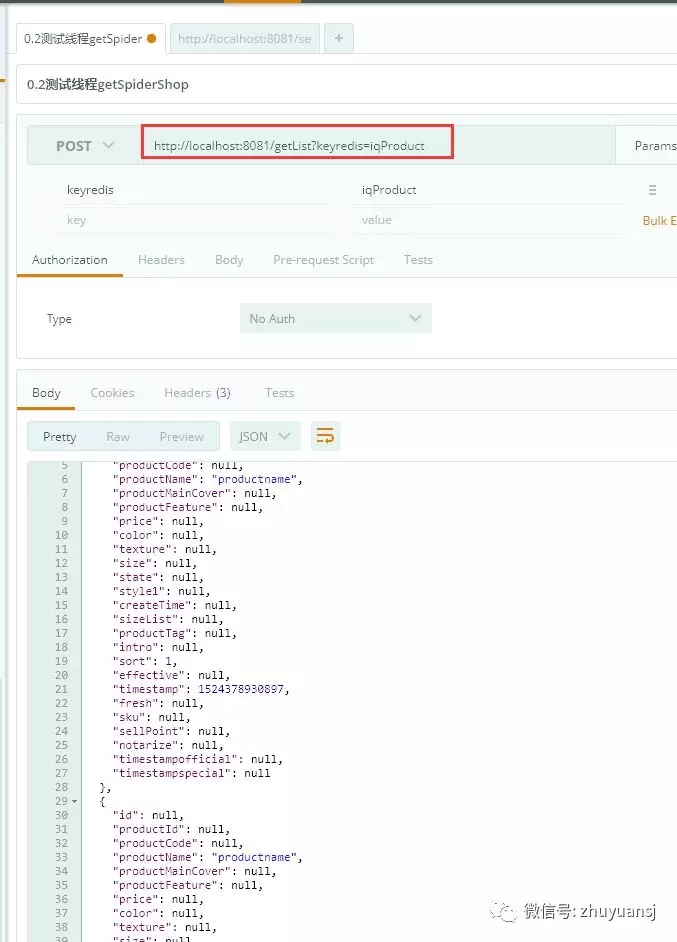The height and width of the screenshot is (942, 677).
Task: Click the unsaved orange dot on first tab
Action: tap(152, 39)
